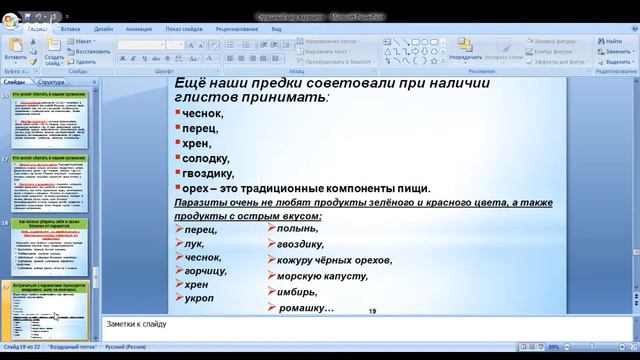Open the font size combo box
This screenshot has height=360, width=640.
(175, 45)
